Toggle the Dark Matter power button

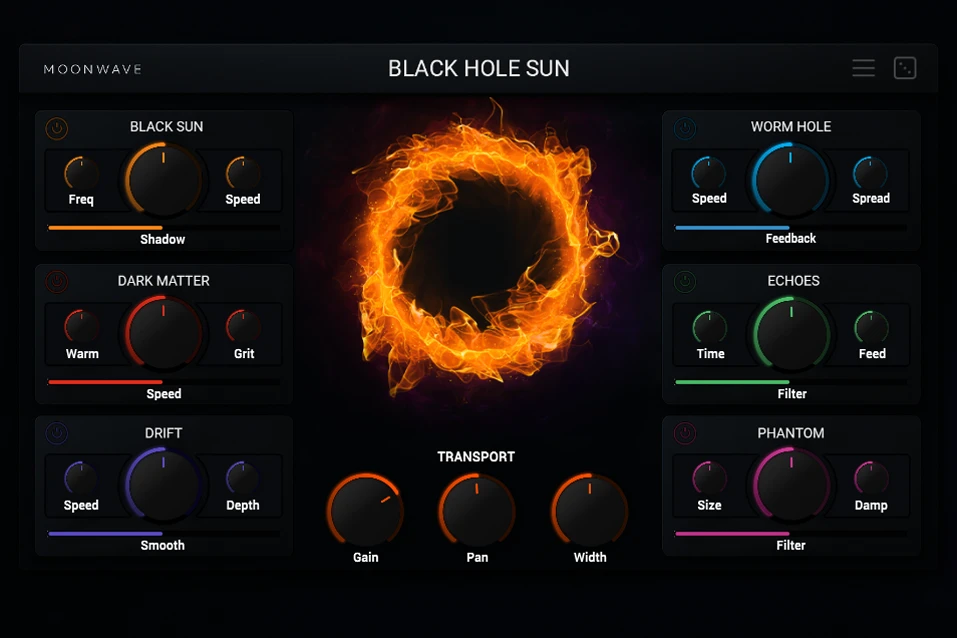57,281
